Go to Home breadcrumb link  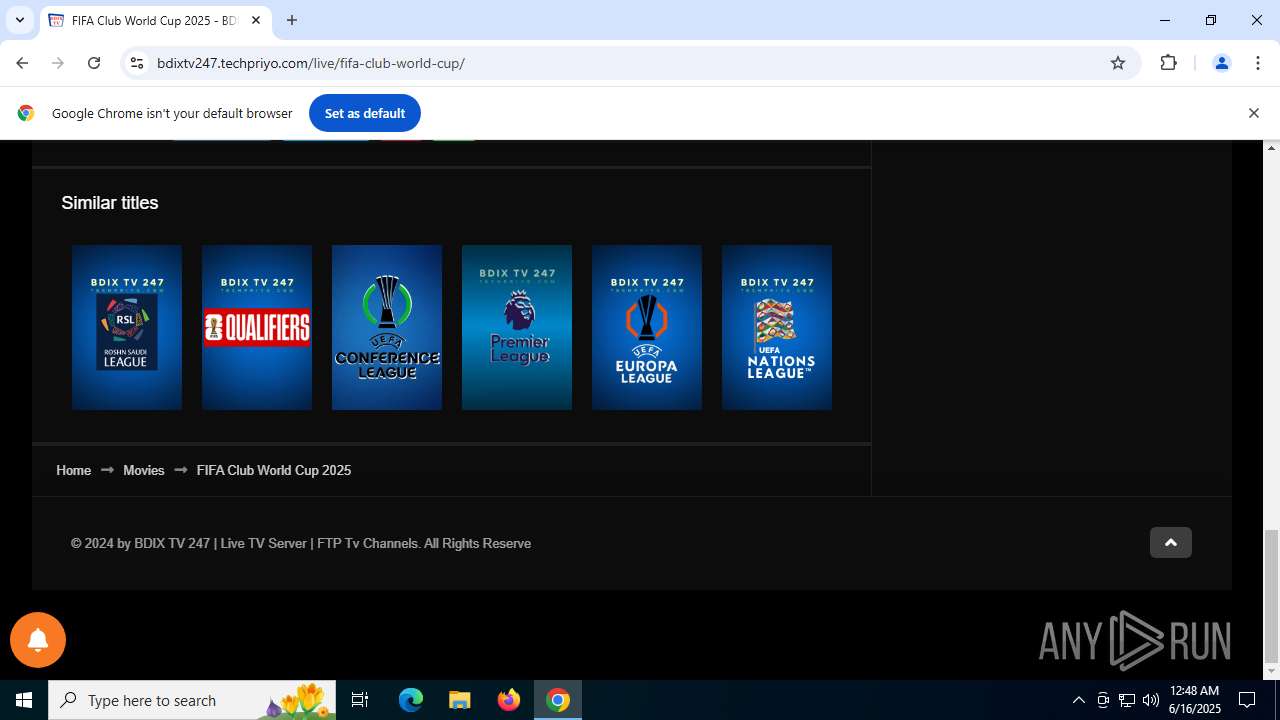coord(73,470)
